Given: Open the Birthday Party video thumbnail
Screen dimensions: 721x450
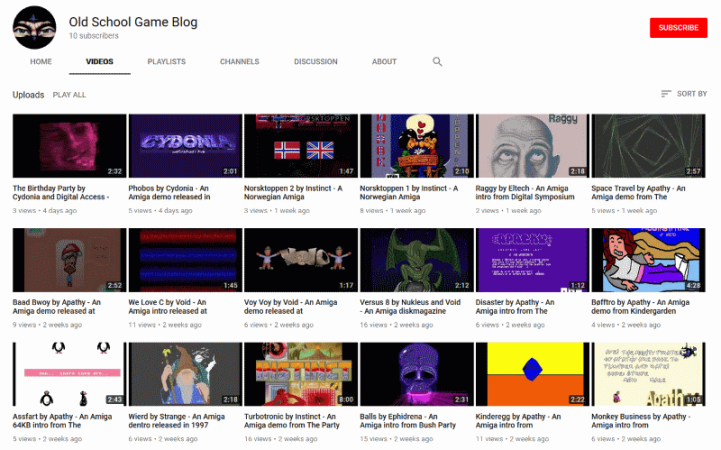Looking at the screenshot, I should (x=69, y=145).
